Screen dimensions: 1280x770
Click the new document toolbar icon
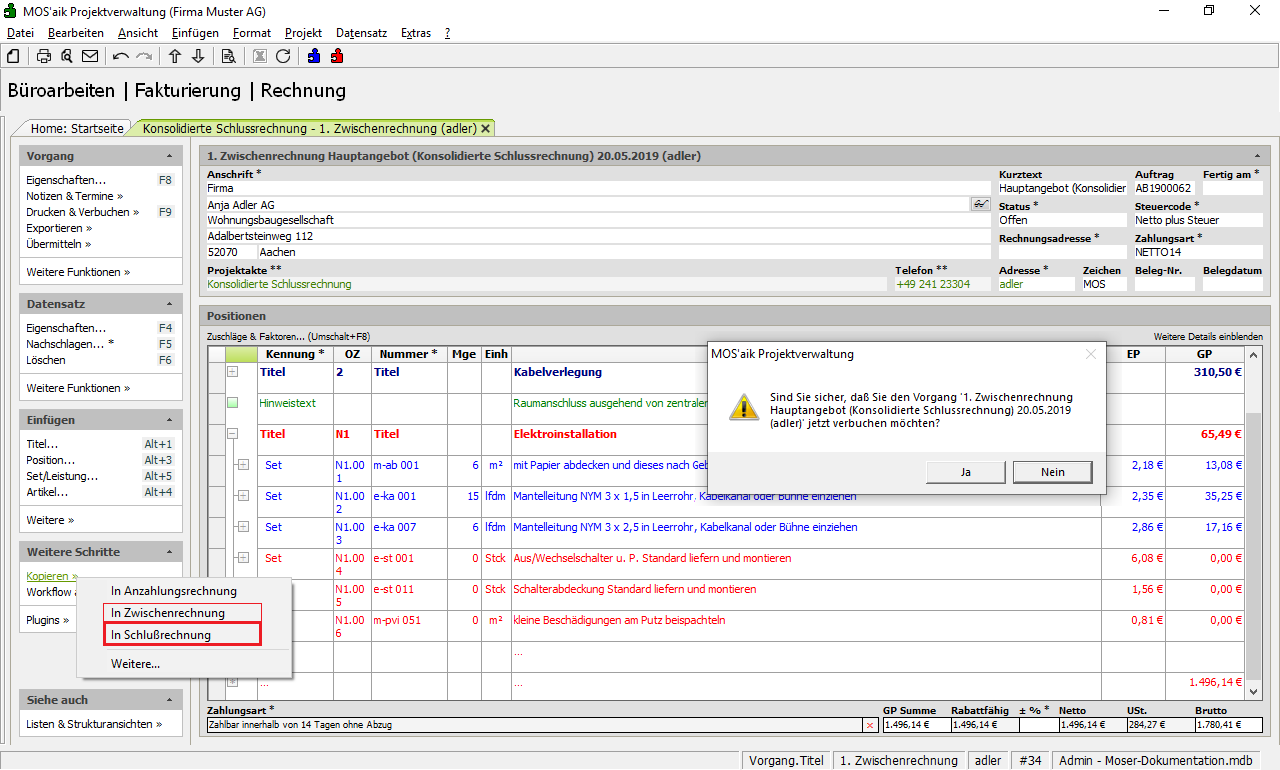click(x=14, y=56)
